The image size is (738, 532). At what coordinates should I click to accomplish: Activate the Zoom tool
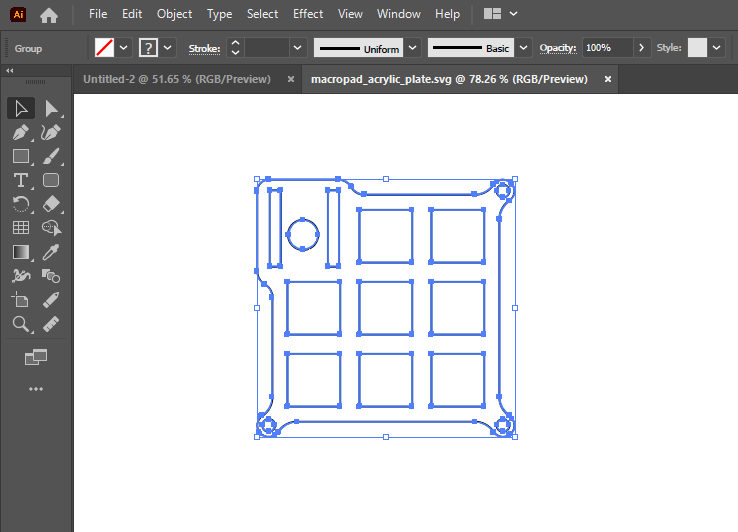[x=20, y=324]
